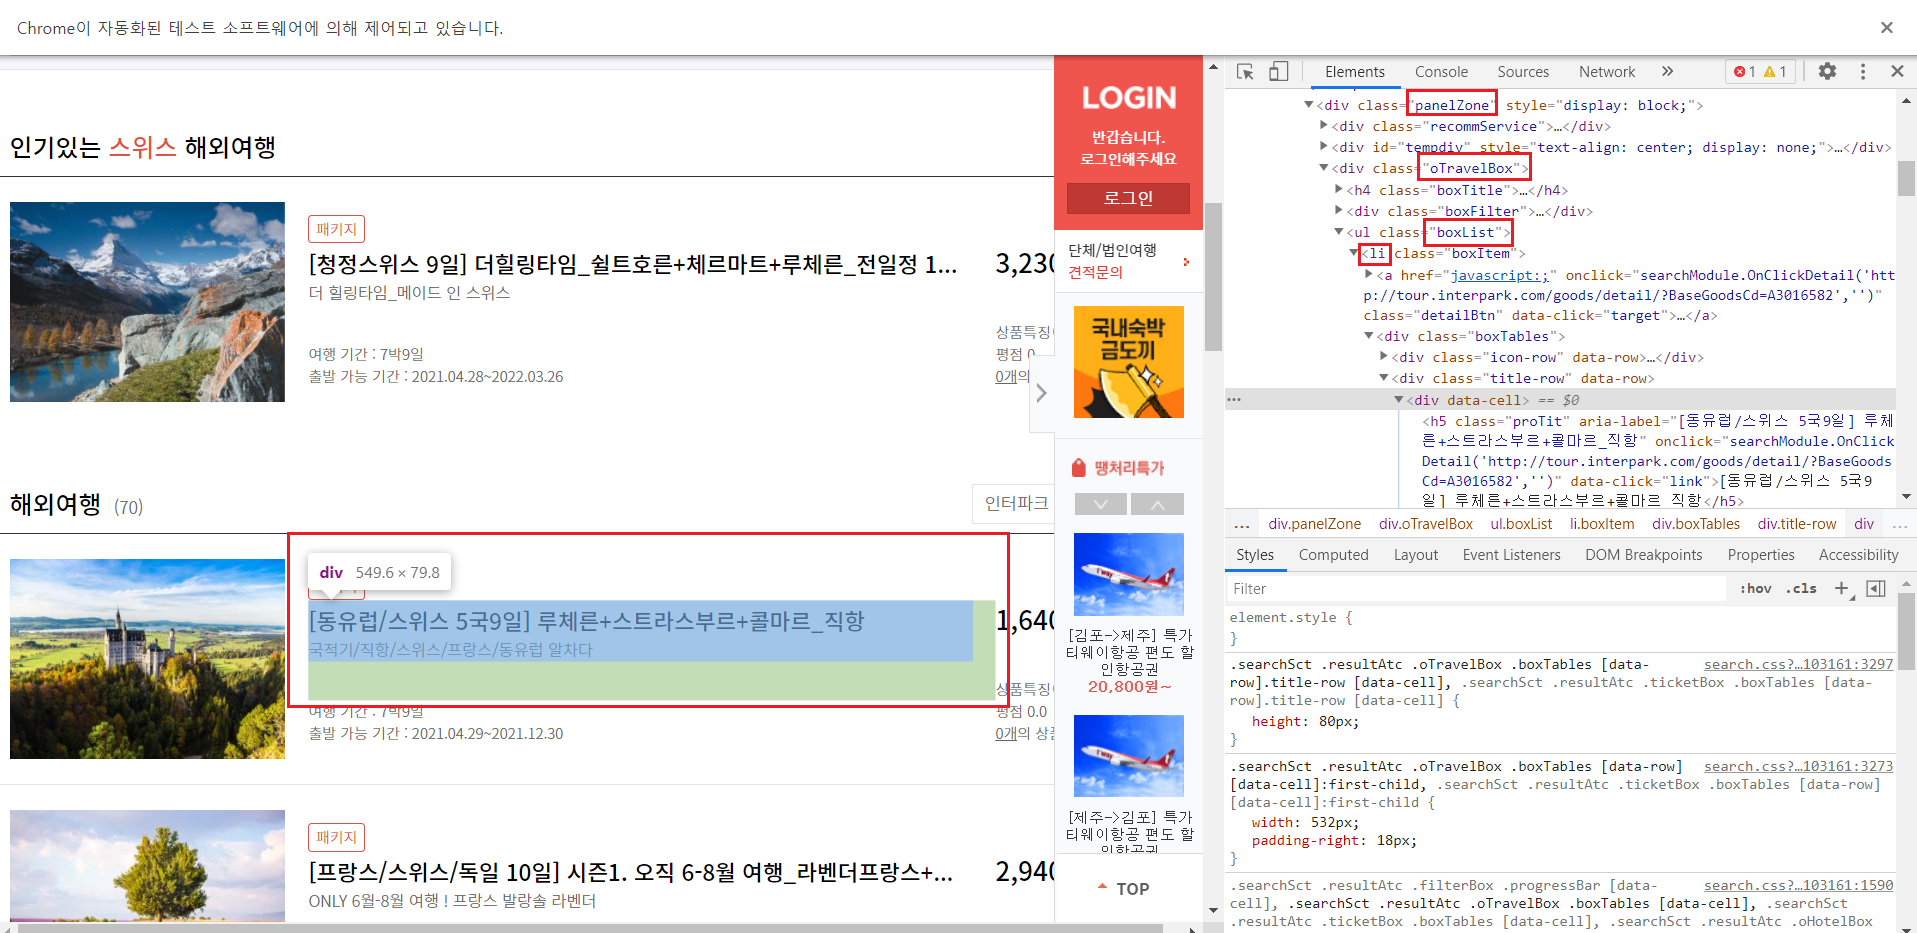Click the yellow warning count badge
Viewport: 1917px width, 933px height.
click(x=1775, y=72)
